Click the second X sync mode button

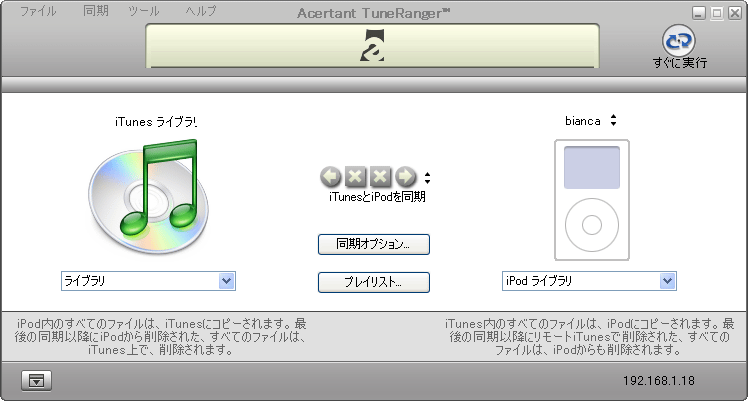click(380, 176)
